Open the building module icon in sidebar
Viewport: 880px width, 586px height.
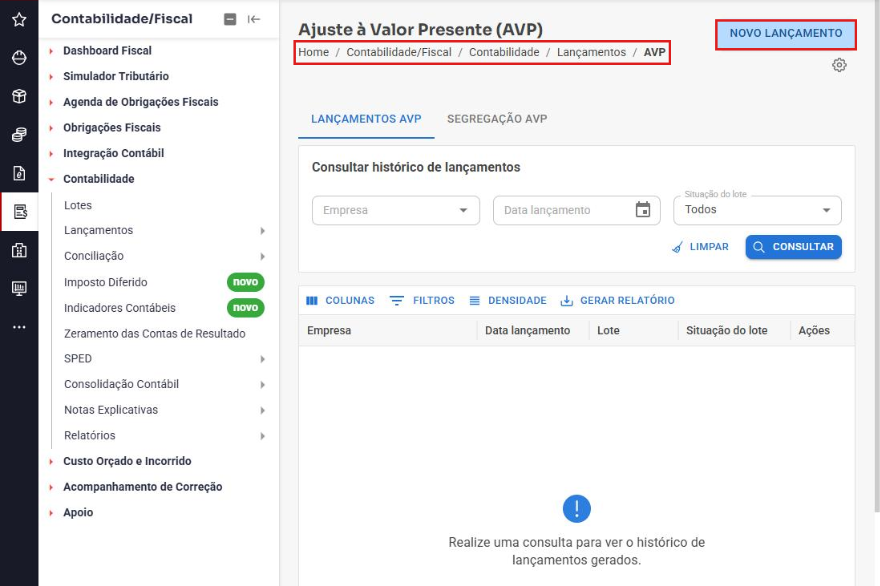point(19,250)
